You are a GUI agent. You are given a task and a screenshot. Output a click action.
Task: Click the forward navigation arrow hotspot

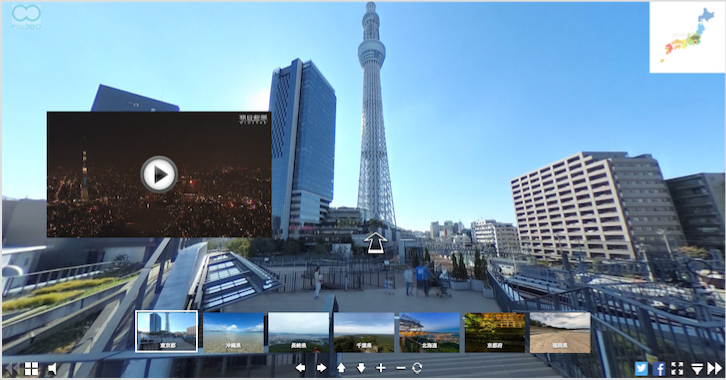tap(375, 243)
